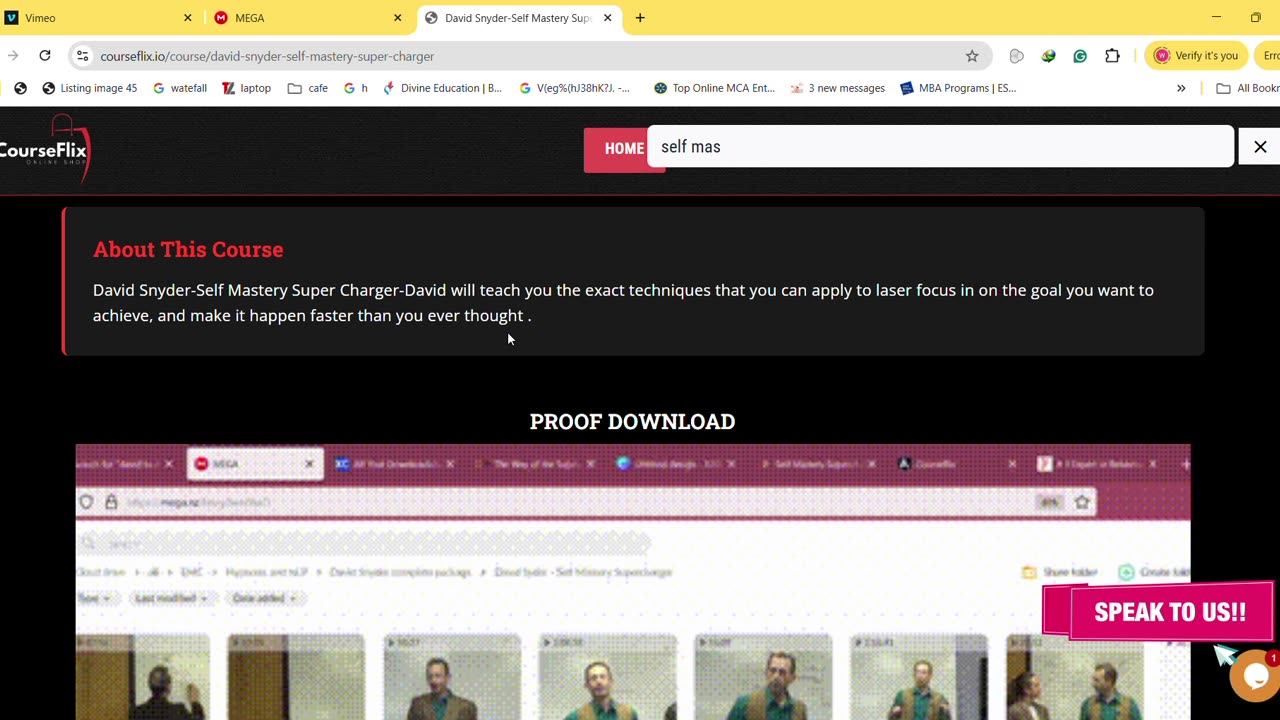1280x720 pixels.
Task: Click the grey extension icon beside the star
Action: click(1016, 56)
